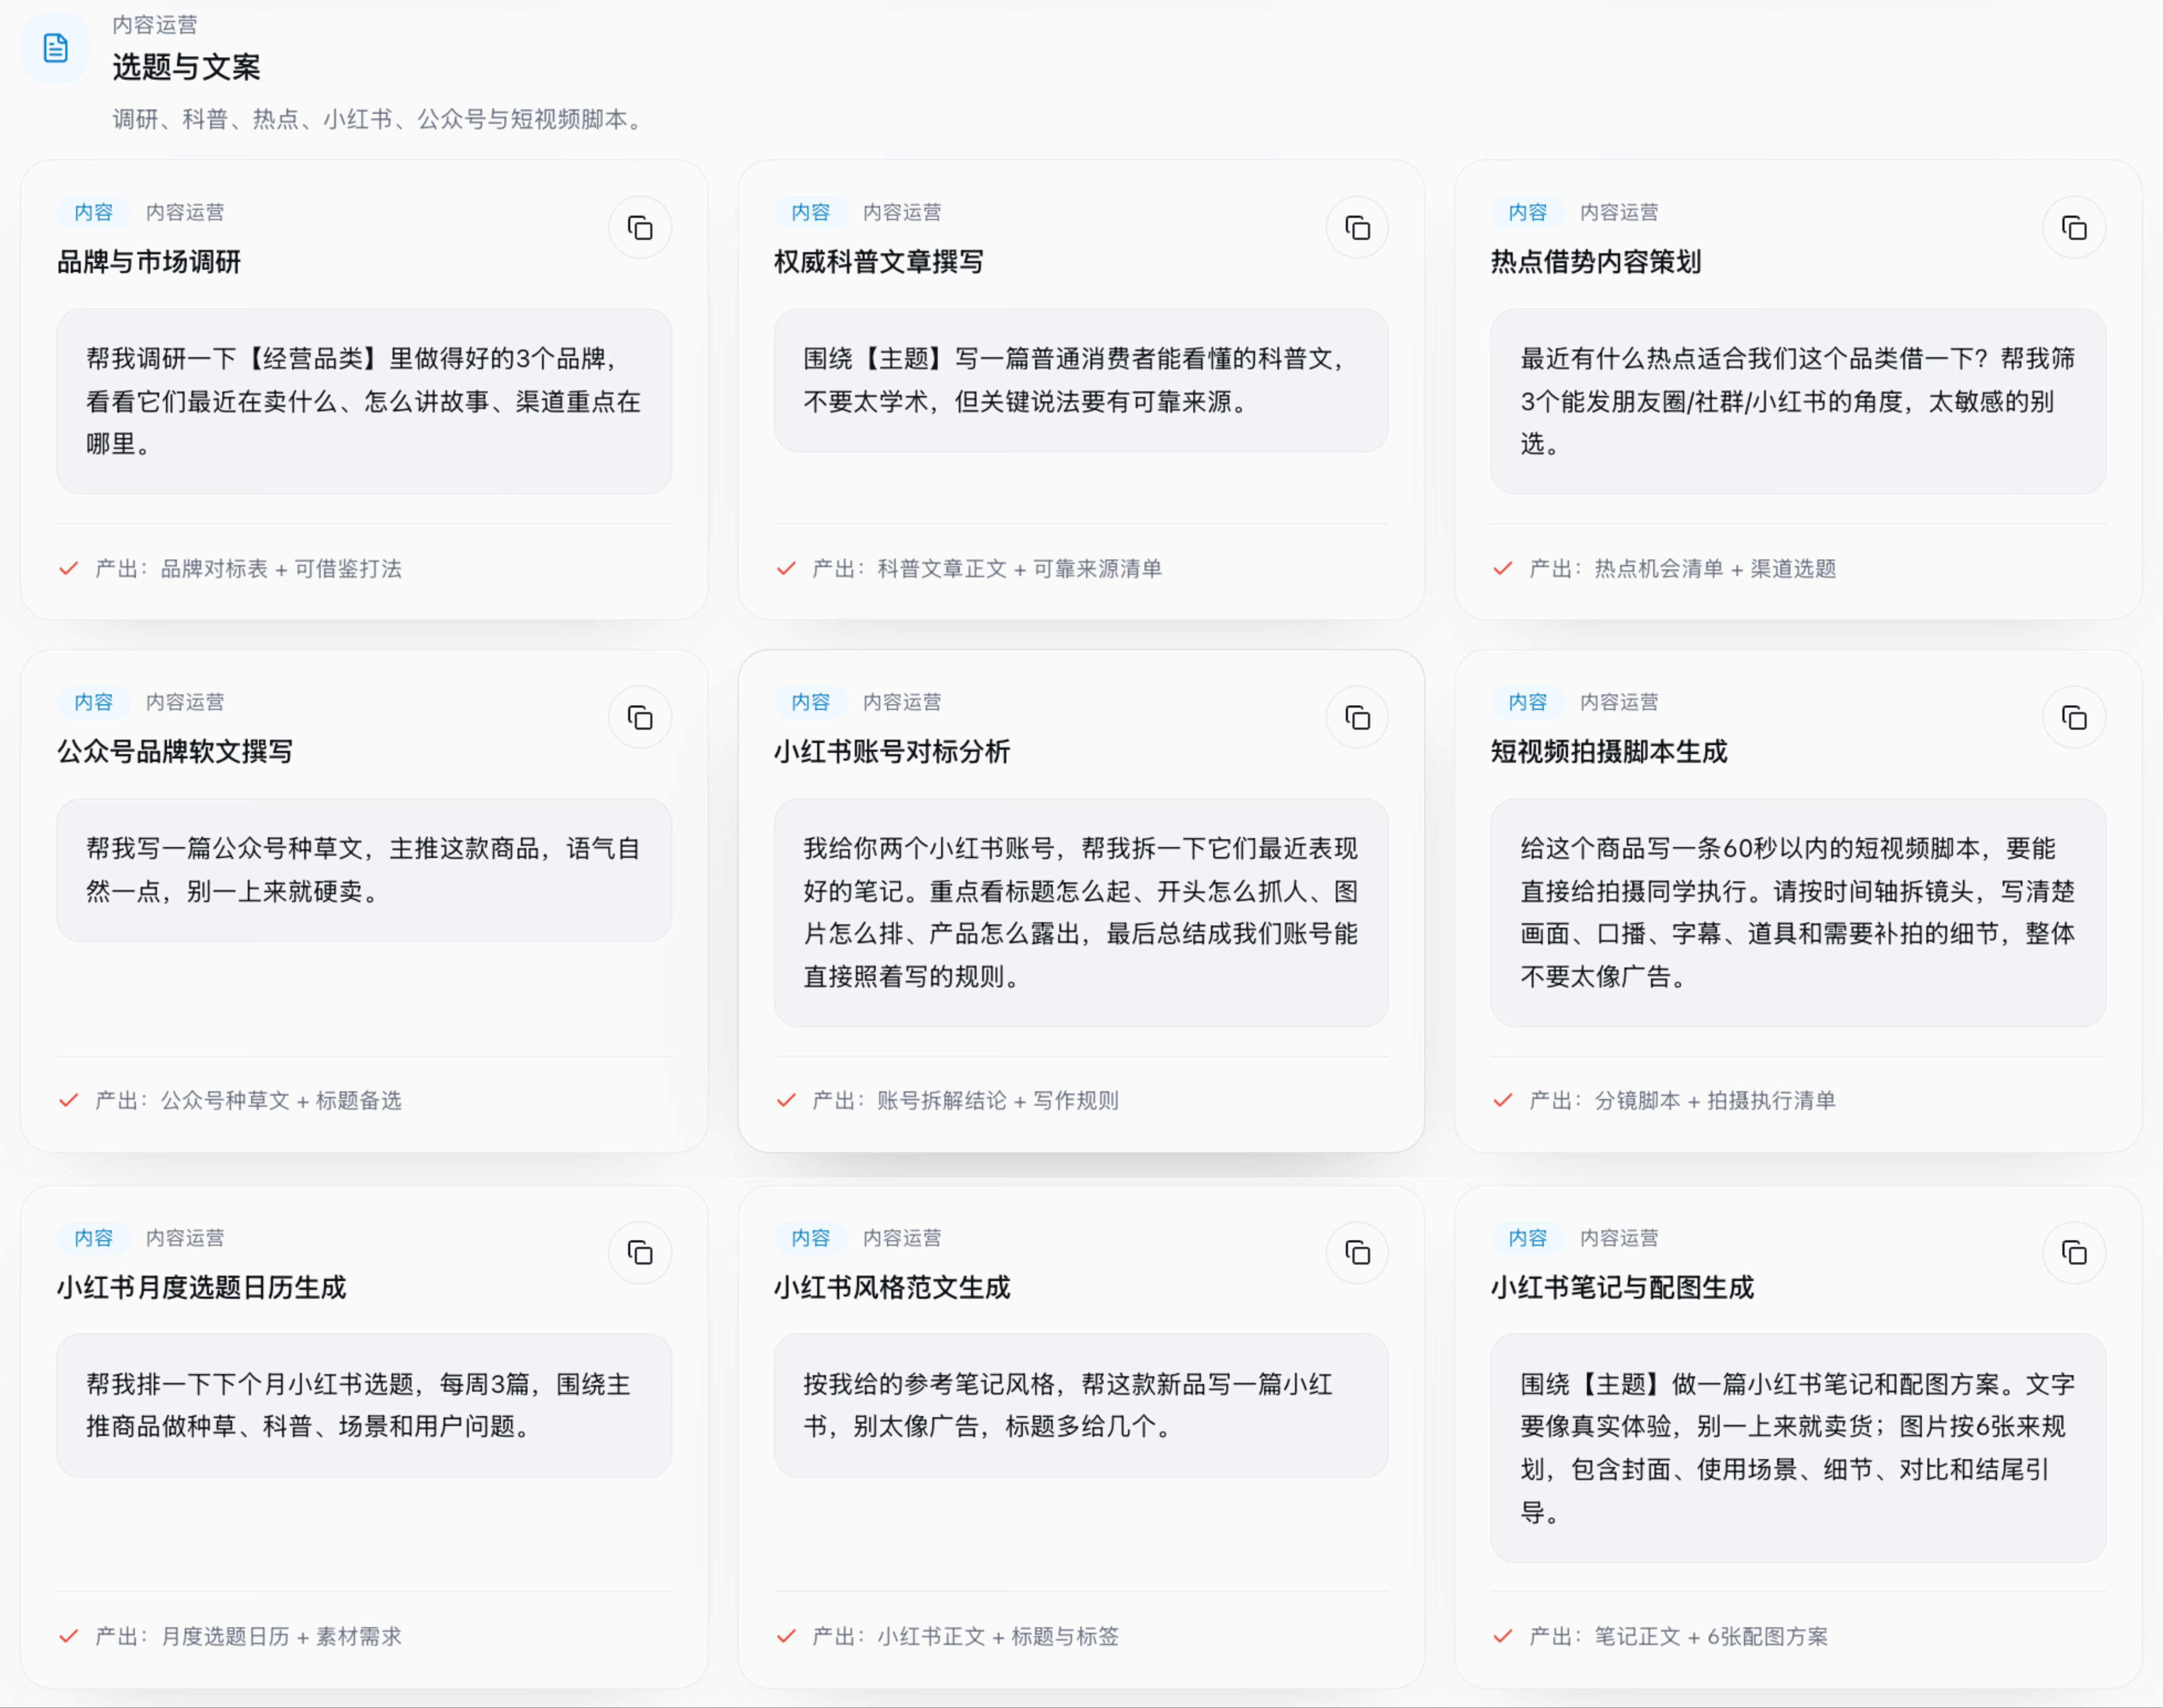Select the prompt text starting 围绕【主题】做一篇小红书笔记

pos(1798,1448)
